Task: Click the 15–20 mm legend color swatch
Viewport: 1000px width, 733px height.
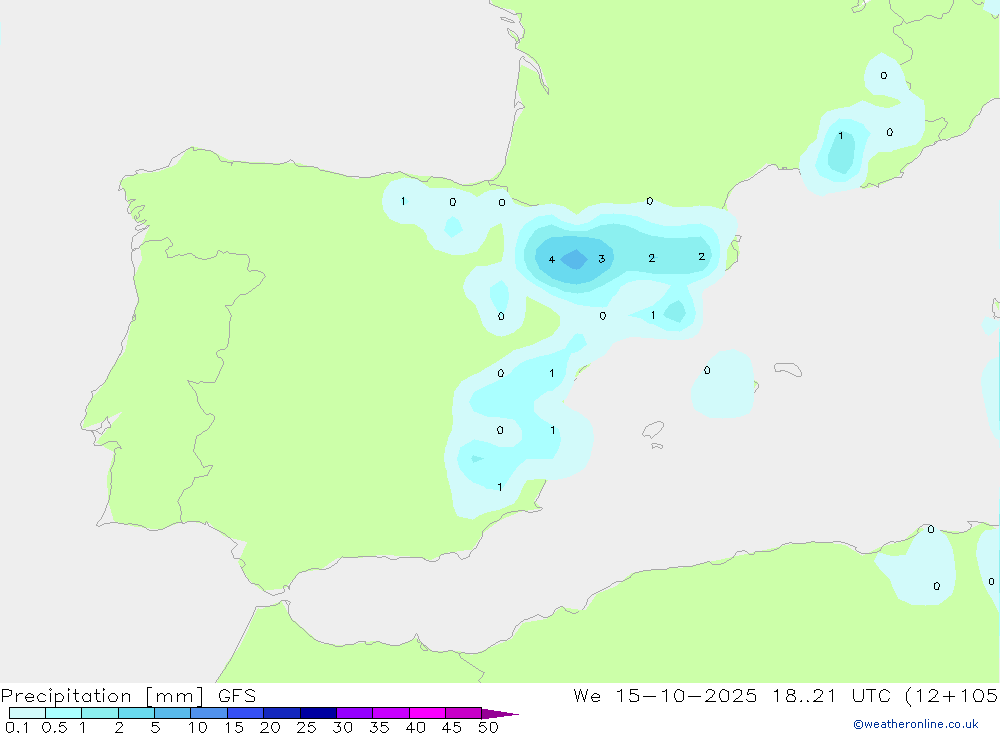Action: pyautogui.click(x=245, y=713)
